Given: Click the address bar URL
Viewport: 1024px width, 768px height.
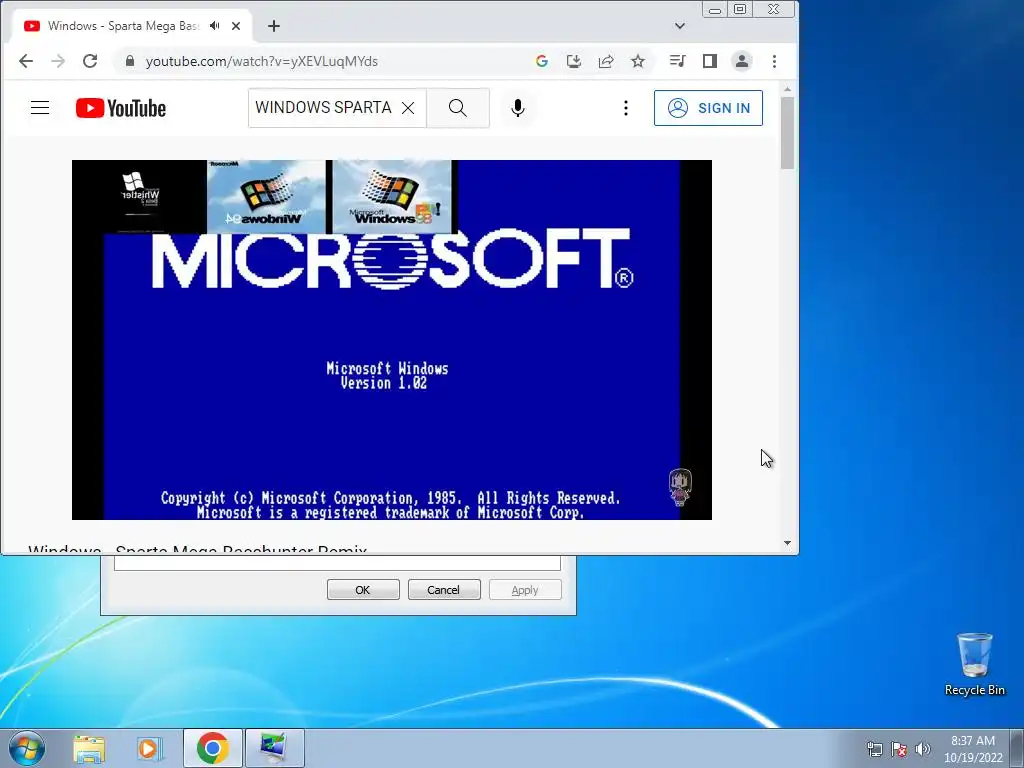Looking at the screenshot, I should pos(261,61).
